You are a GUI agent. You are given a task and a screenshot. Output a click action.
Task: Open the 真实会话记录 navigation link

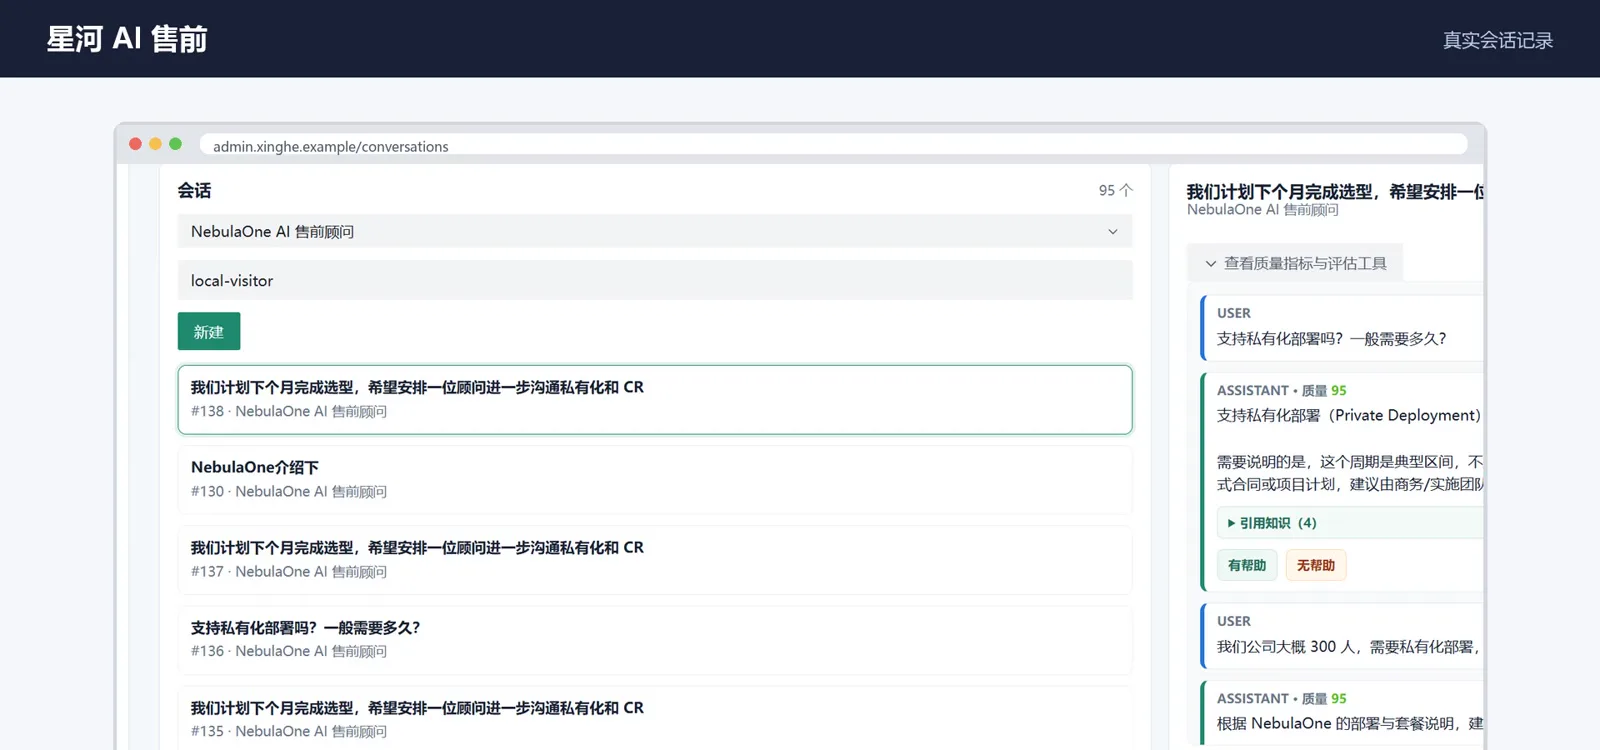click(x=1497, y=40)
